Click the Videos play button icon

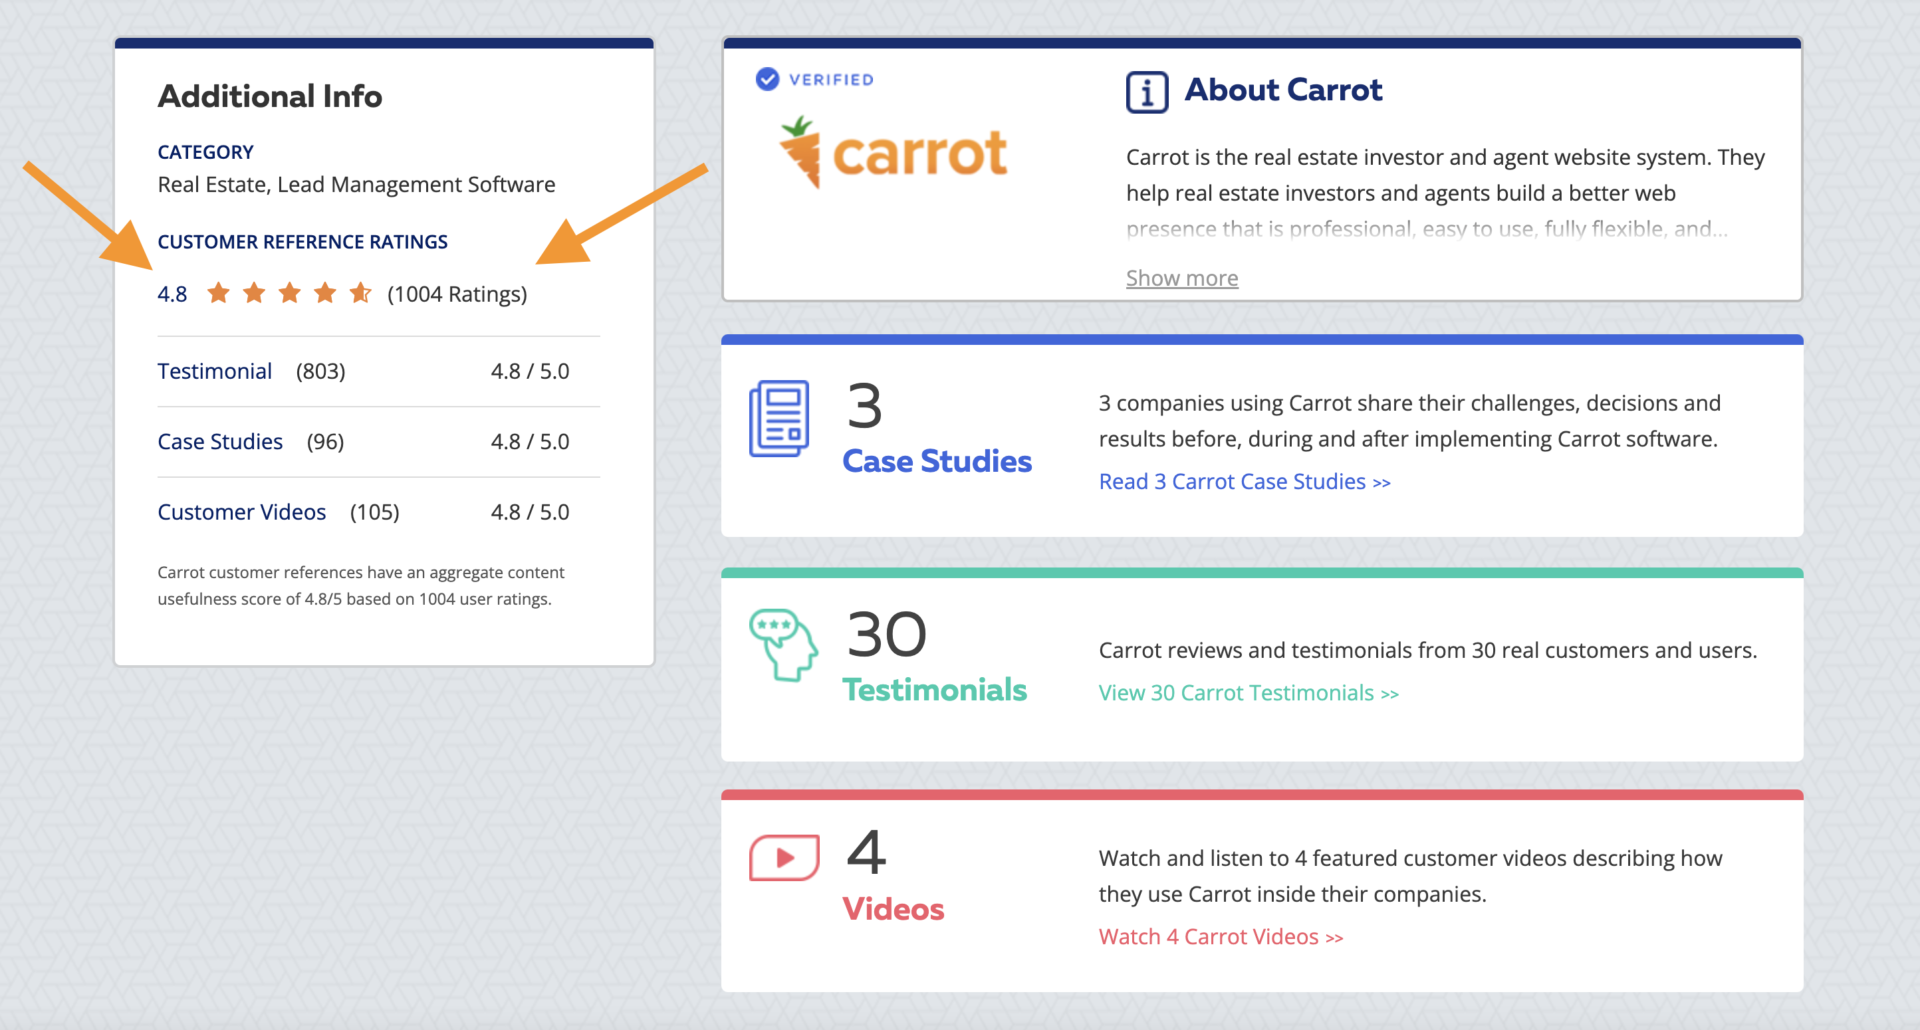pos(784,857)
